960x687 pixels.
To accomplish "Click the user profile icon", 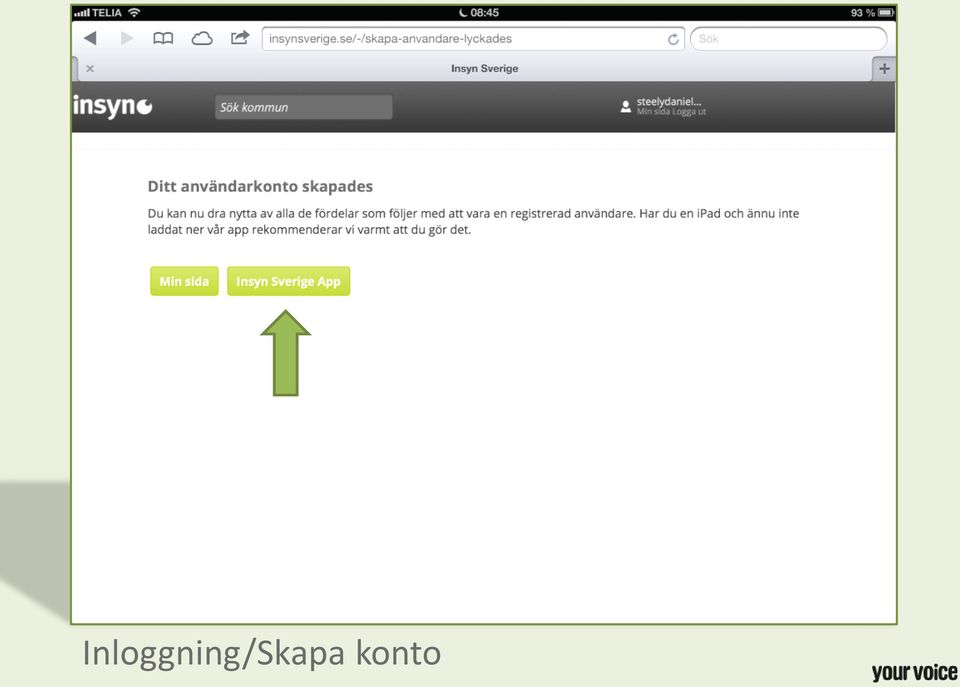I will (x=625, y=107).
